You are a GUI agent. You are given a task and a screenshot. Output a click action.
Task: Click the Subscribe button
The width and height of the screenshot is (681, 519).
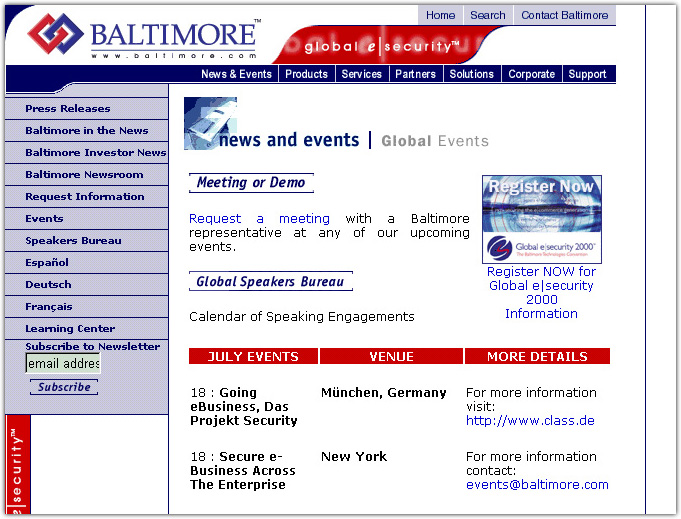click(x=64, y=387)
